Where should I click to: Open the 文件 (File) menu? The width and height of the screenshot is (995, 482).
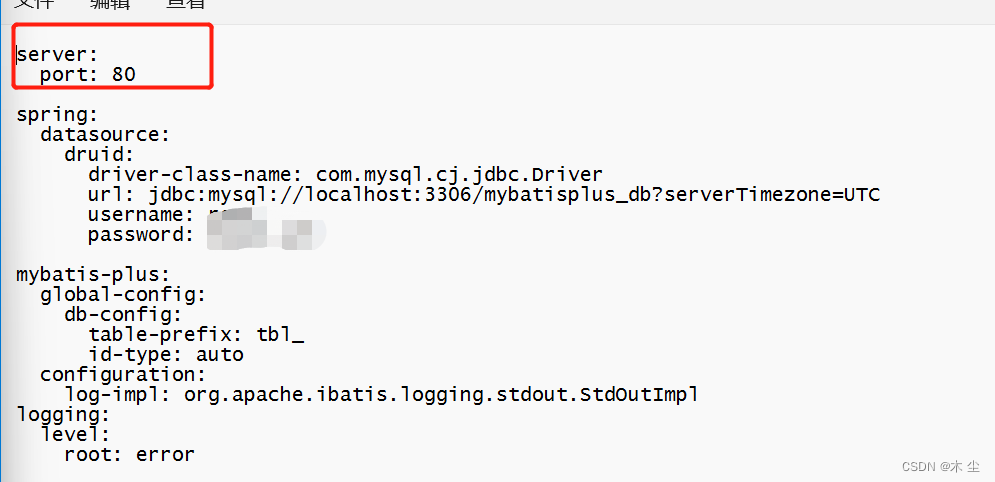(x=34, y=4)
